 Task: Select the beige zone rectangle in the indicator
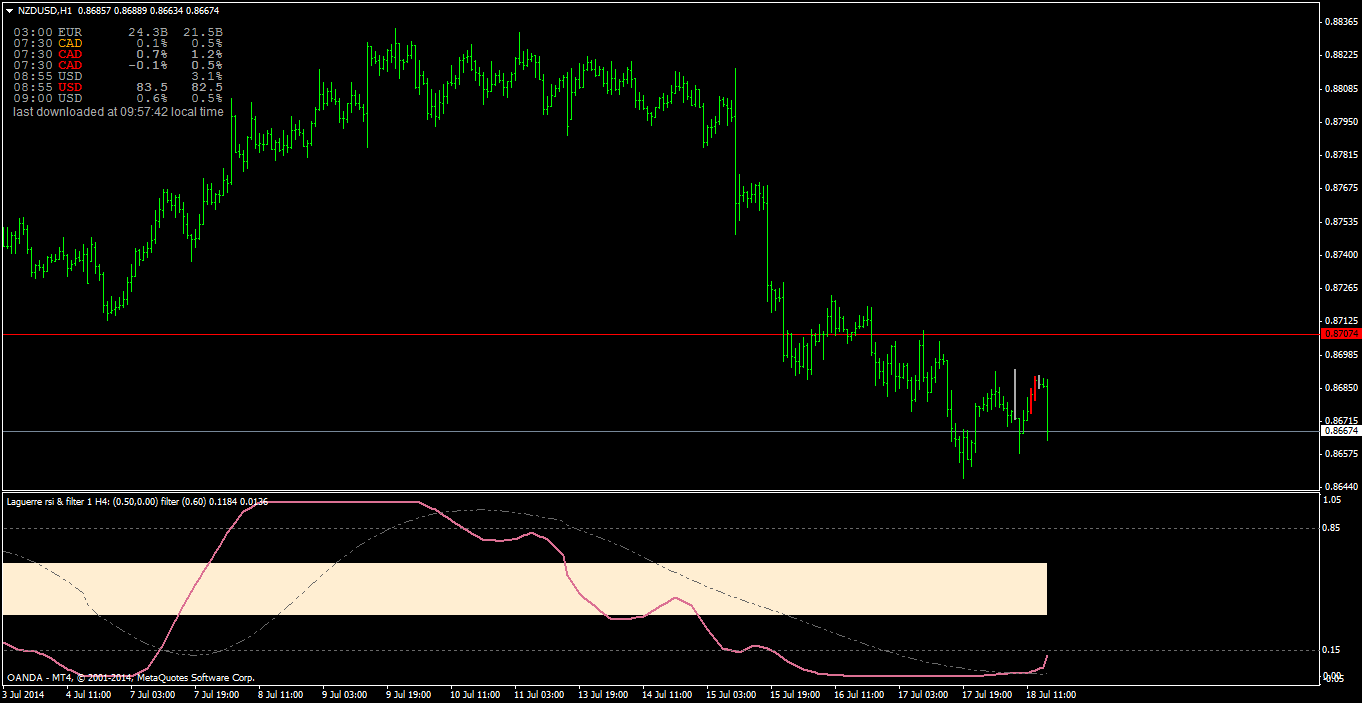click(x=525, y=588)
